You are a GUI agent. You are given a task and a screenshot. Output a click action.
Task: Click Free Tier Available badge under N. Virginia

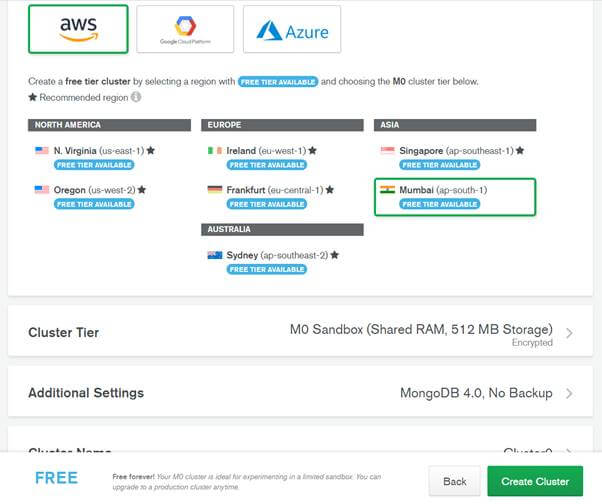[94, 165]
